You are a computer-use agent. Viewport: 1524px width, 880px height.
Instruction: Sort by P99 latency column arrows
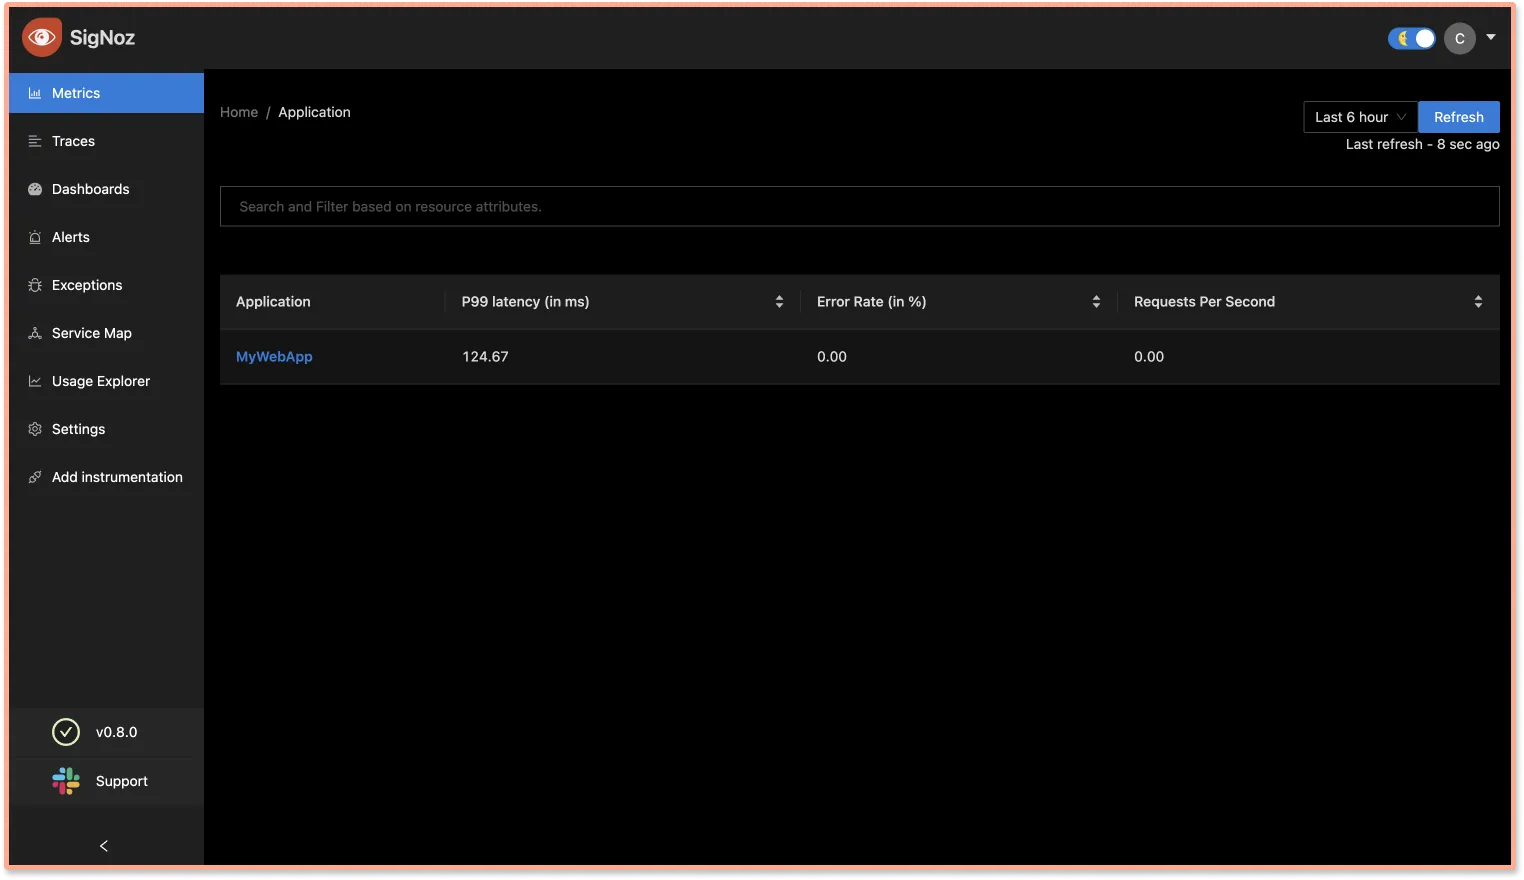click(x=779, y=302)
